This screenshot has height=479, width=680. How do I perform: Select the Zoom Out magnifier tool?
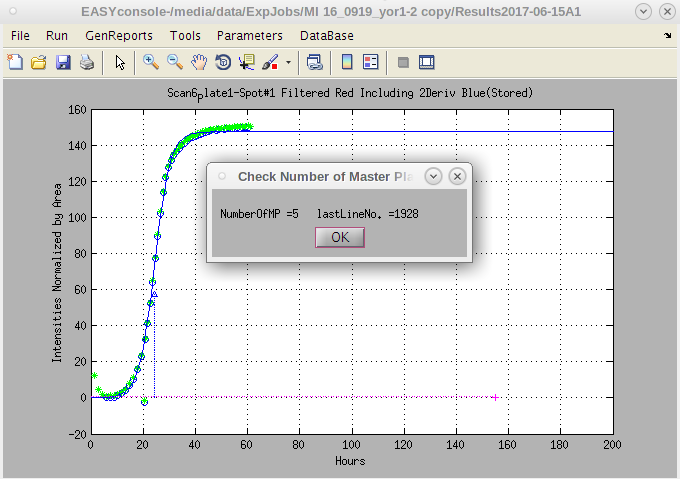pyautogui.click(x=175, y=62)
